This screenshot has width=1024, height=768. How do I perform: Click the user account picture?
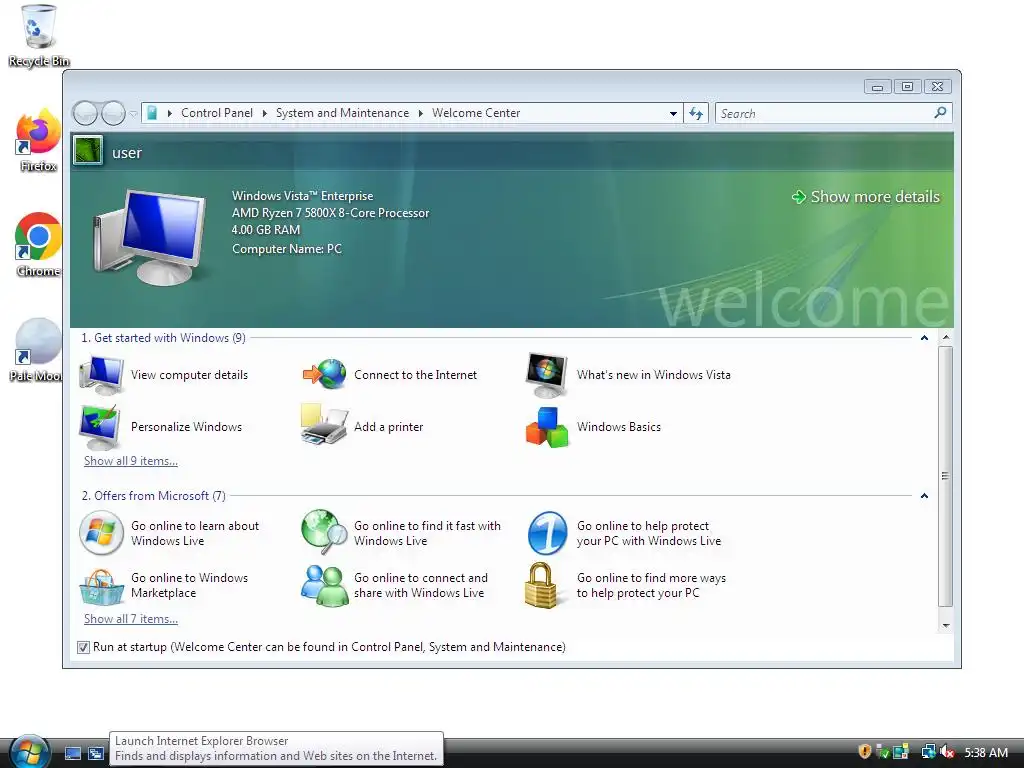(88, 150)
